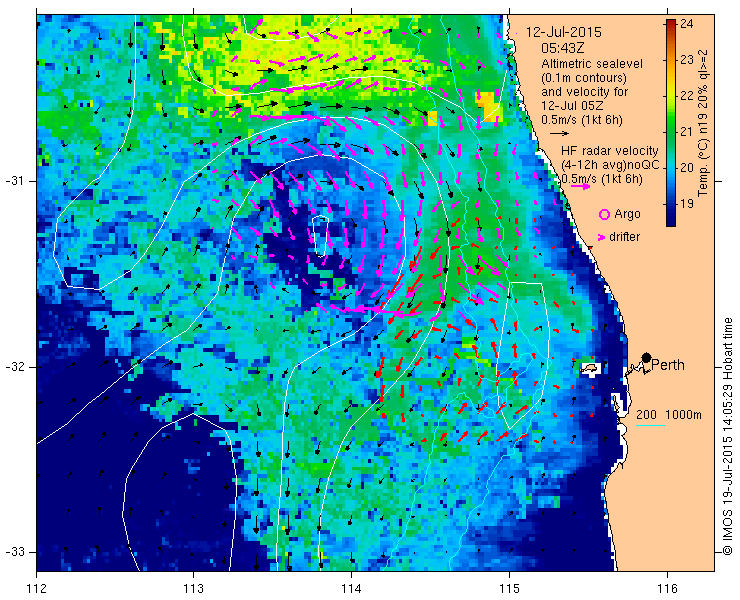Screen dimensions: 740x600
Task: Click the magenta HF radar scale arrow
Action: 580,186
